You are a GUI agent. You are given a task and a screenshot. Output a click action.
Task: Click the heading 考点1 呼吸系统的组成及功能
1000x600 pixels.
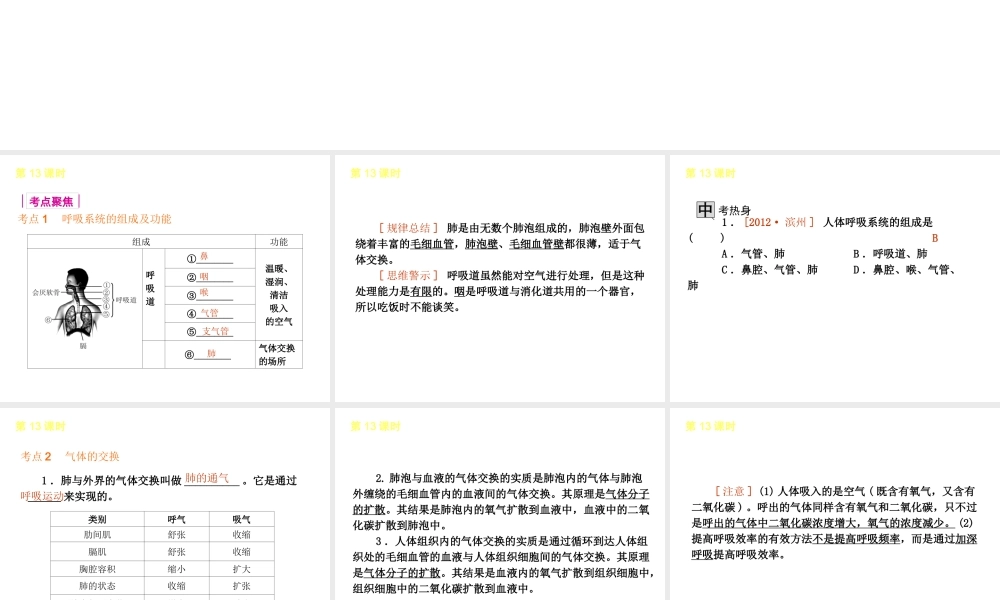pyautogui.click(x=94, y=219)
